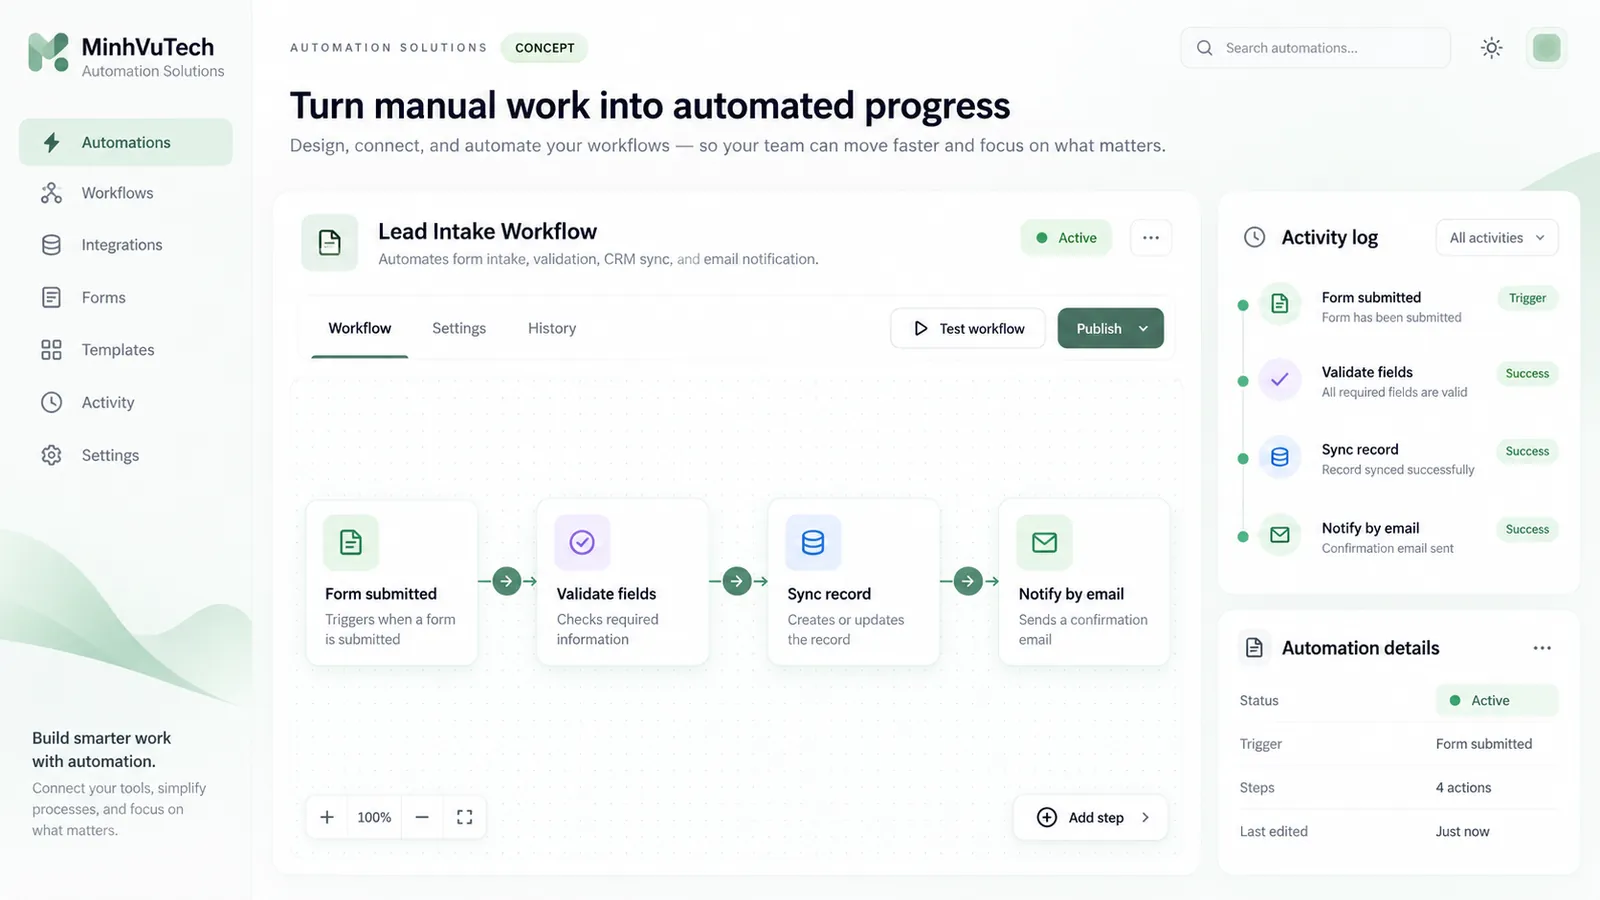Open Form submitted log entry icon
1600x900 pixels.
point(1279,304)
